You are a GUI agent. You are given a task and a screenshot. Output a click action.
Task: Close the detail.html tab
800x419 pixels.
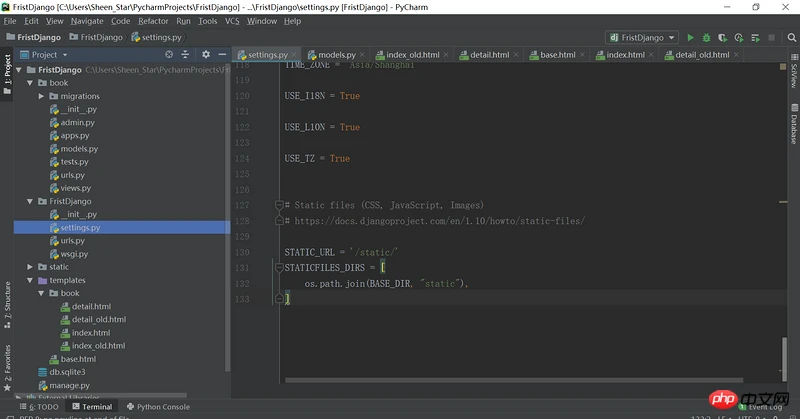tap(516, 55)
